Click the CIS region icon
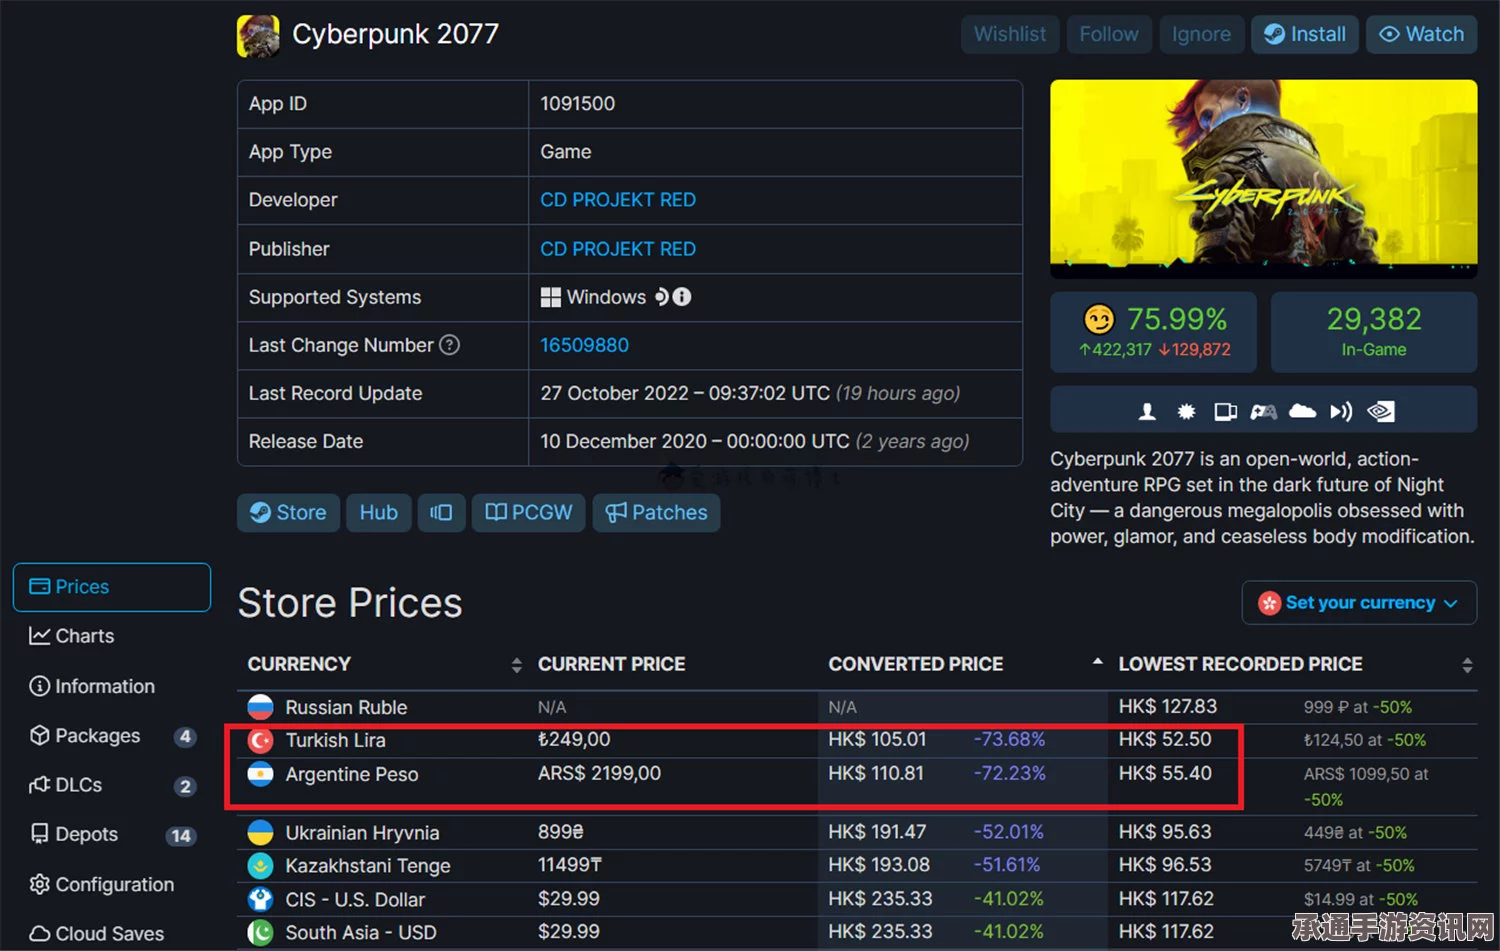 (260, 899)
